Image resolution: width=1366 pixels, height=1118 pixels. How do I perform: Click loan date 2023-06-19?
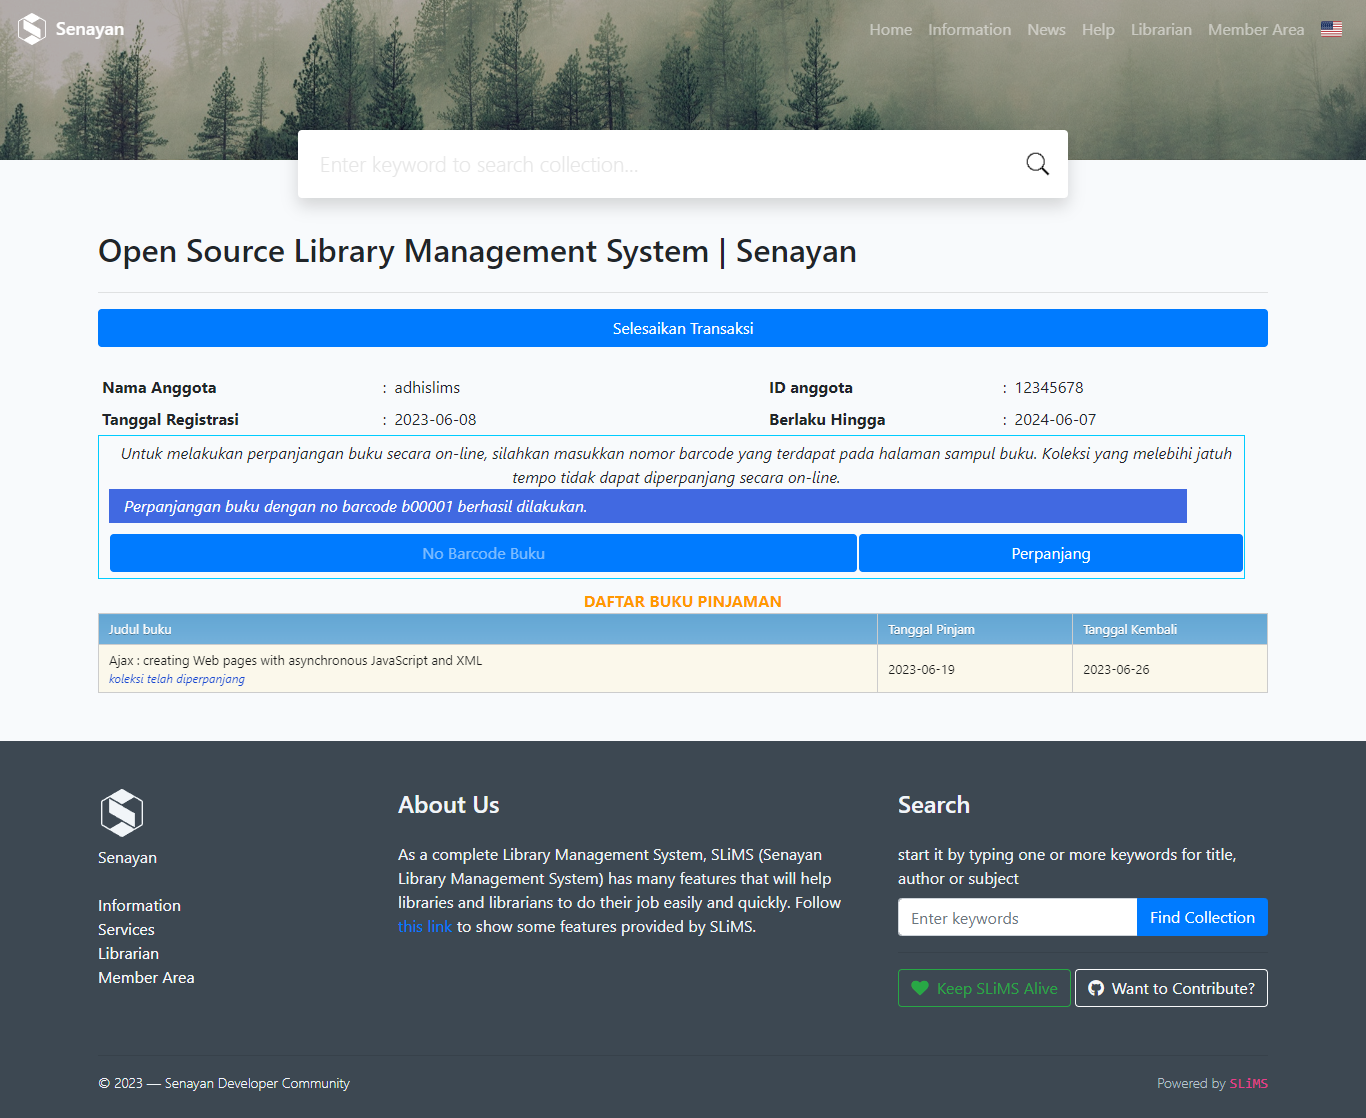pos(921,669)
